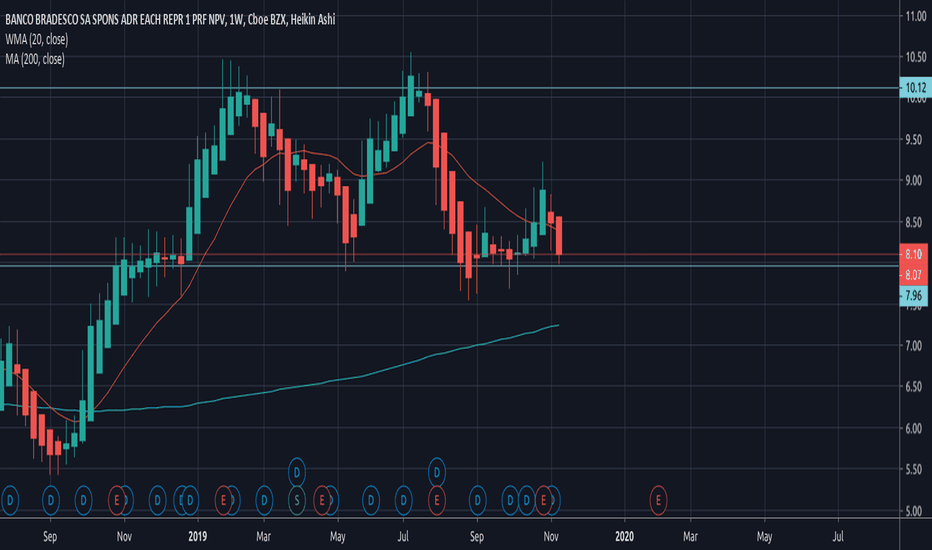Click the red 8.10 current price label
Image resolution: width=932 pixels, height=550 pixels.
914,254
